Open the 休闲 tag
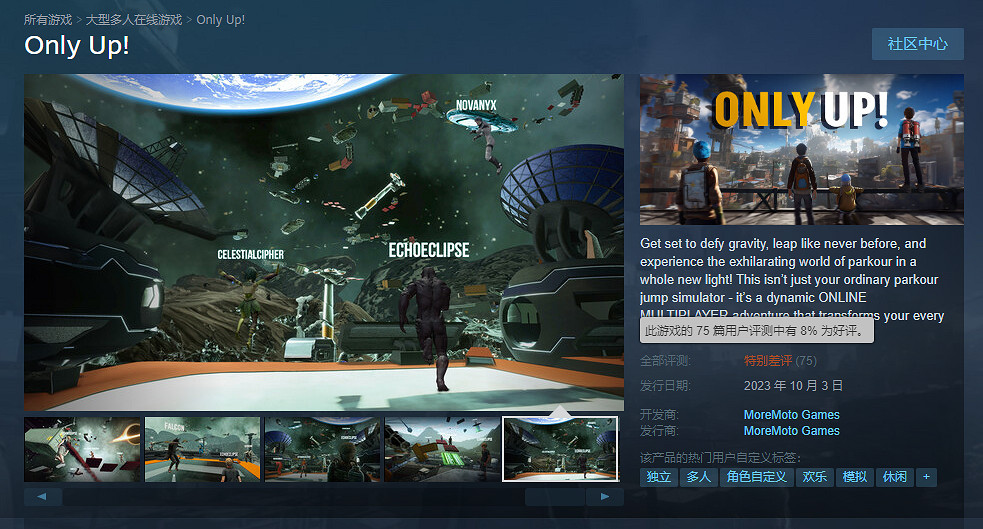This screenshot has height=529, width=983. click(x=894, y=477)
